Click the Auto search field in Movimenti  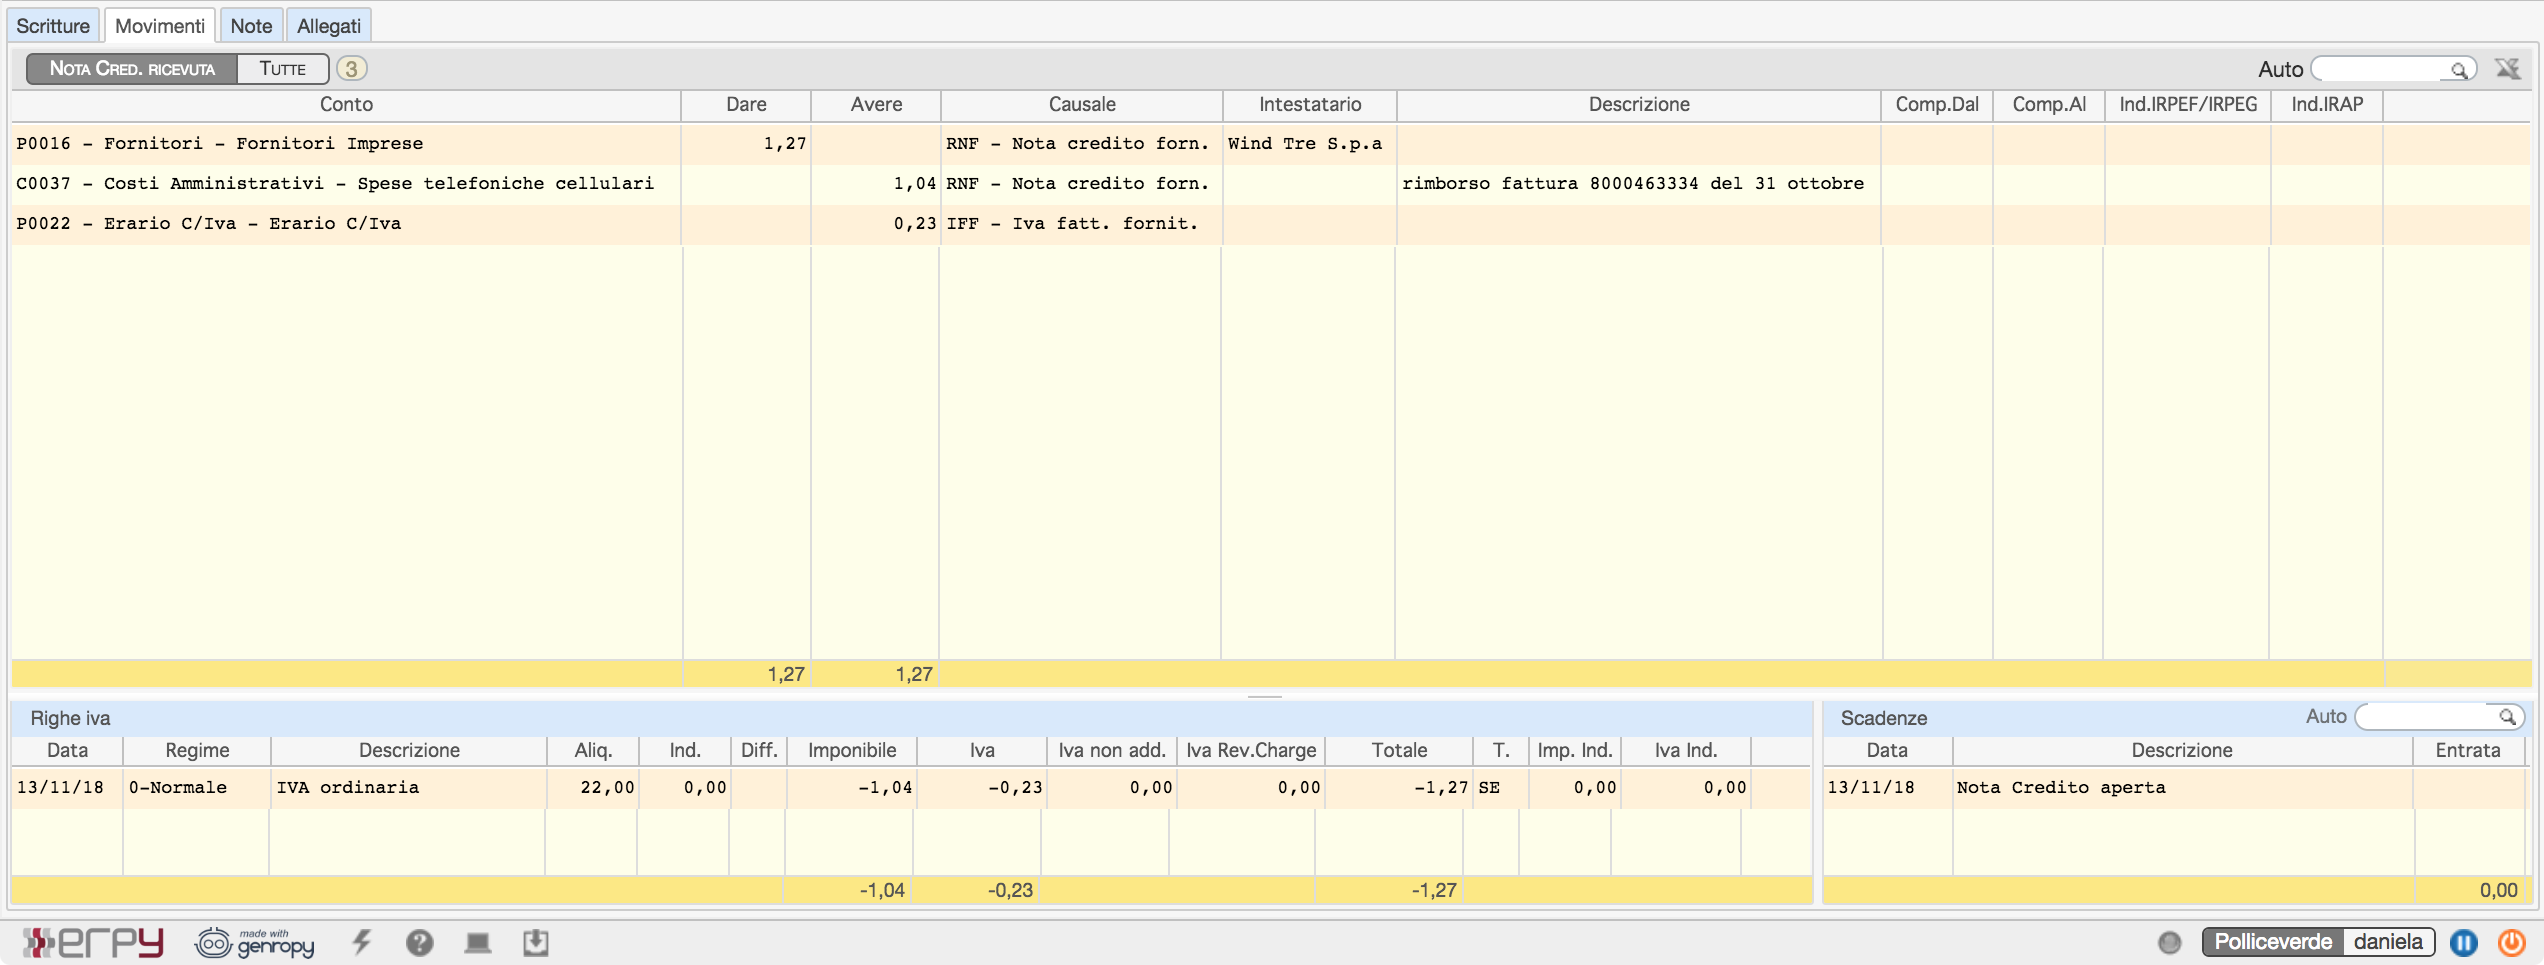click(2380, 69)
